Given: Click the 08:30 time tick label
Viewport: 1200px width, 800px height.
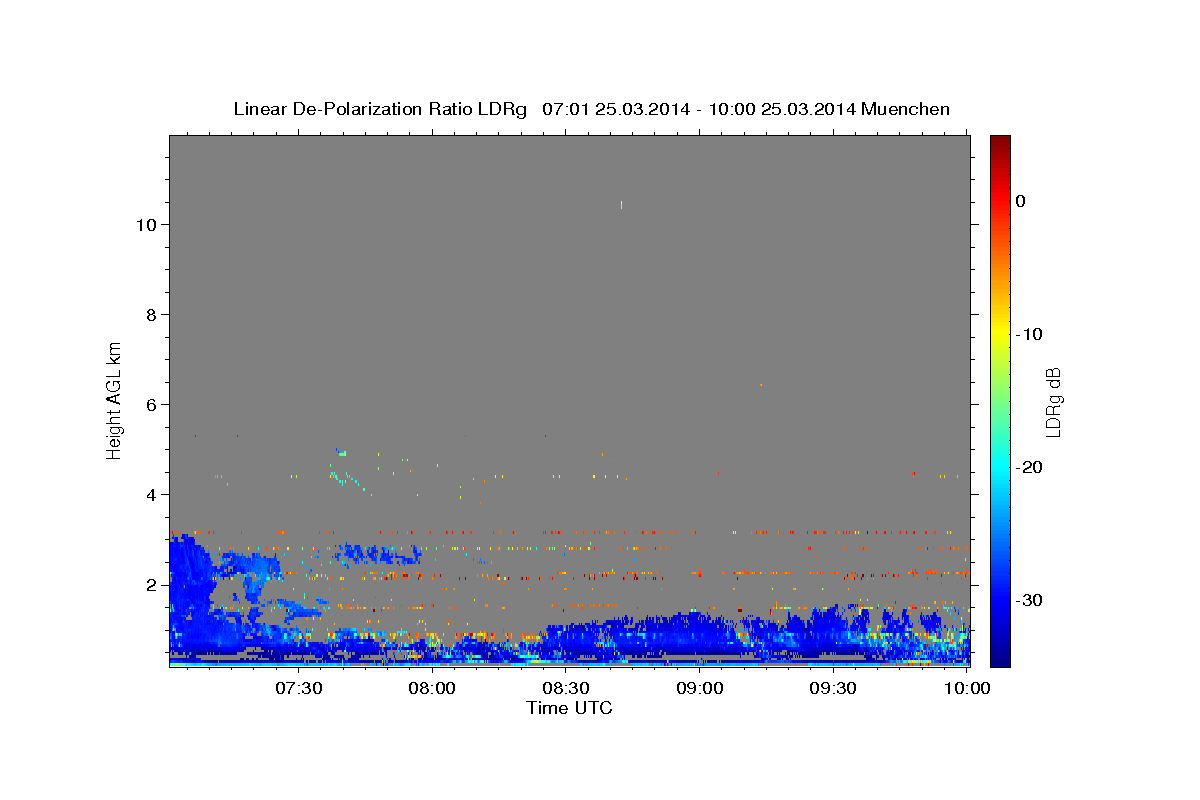Looking at the screenshot, I should pos(566,688).
